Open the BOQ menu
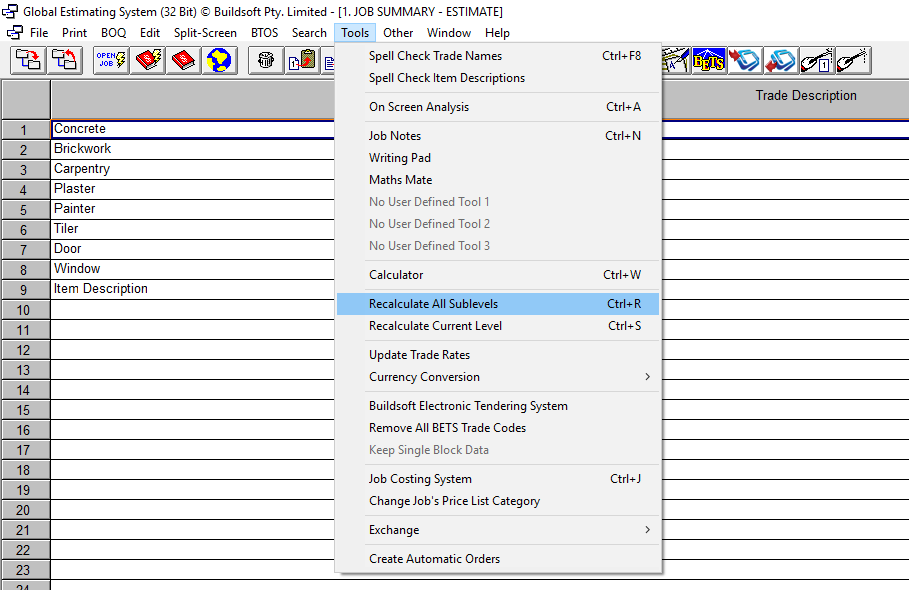 pos(113,33)
